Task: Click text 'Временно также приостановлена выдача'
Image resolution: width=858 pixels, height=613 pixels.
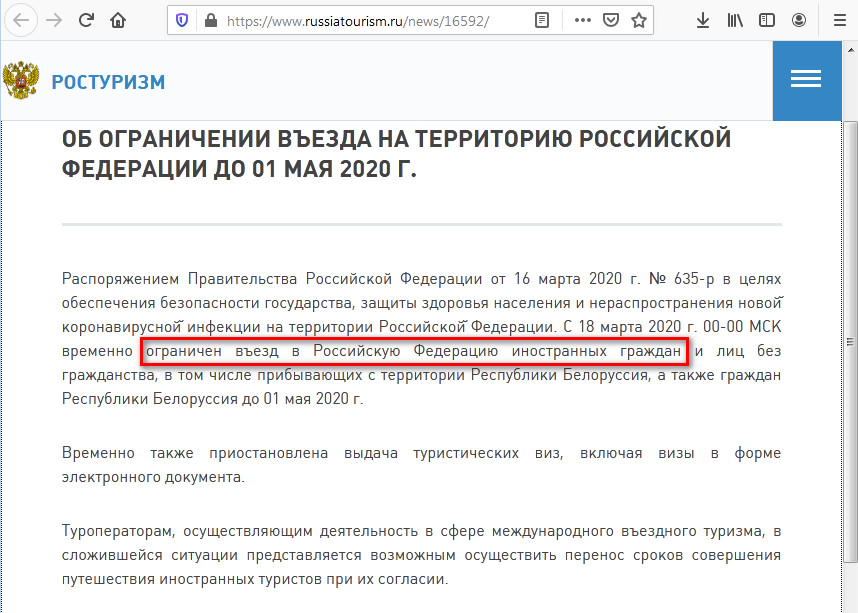Action: (230, 453)
